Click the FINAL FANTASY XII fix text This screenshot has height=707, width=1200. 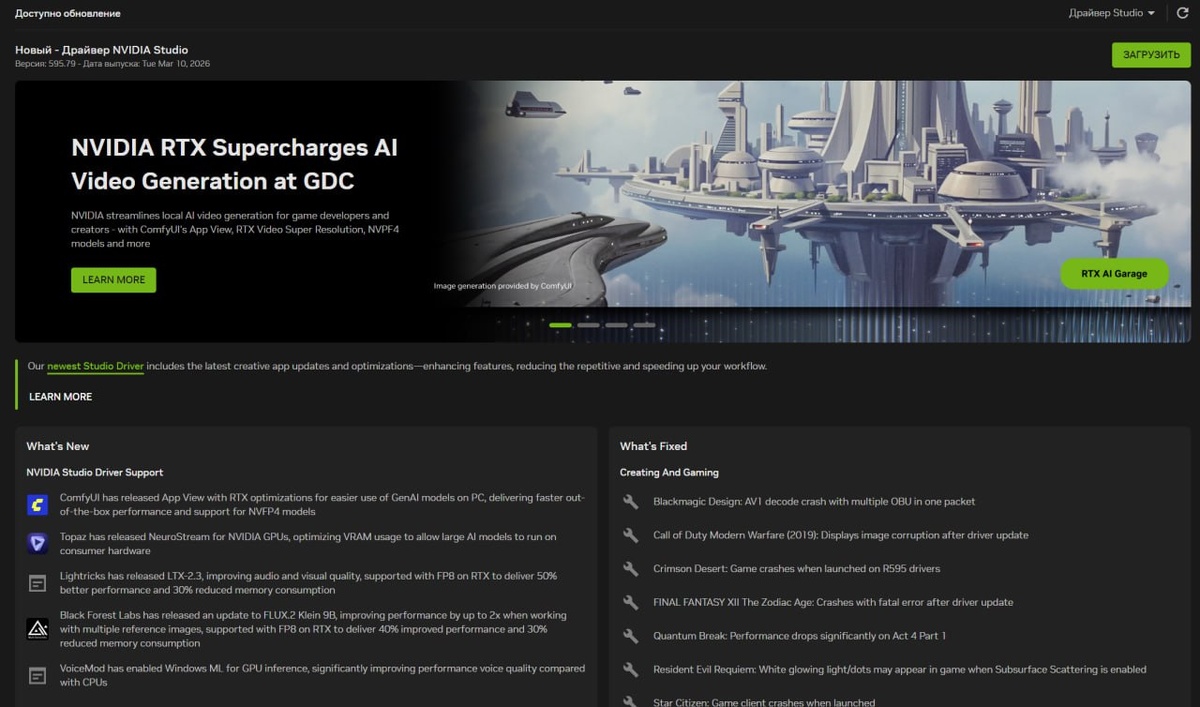pos(833,602)
